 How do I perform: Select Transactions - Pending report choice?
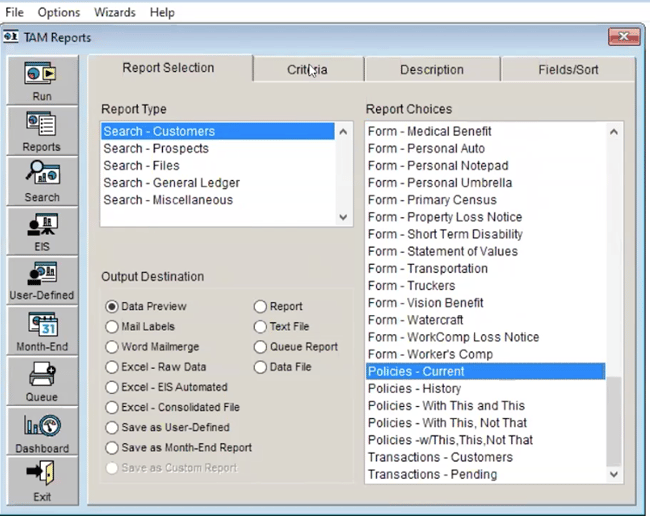click(x=485, y=474)
